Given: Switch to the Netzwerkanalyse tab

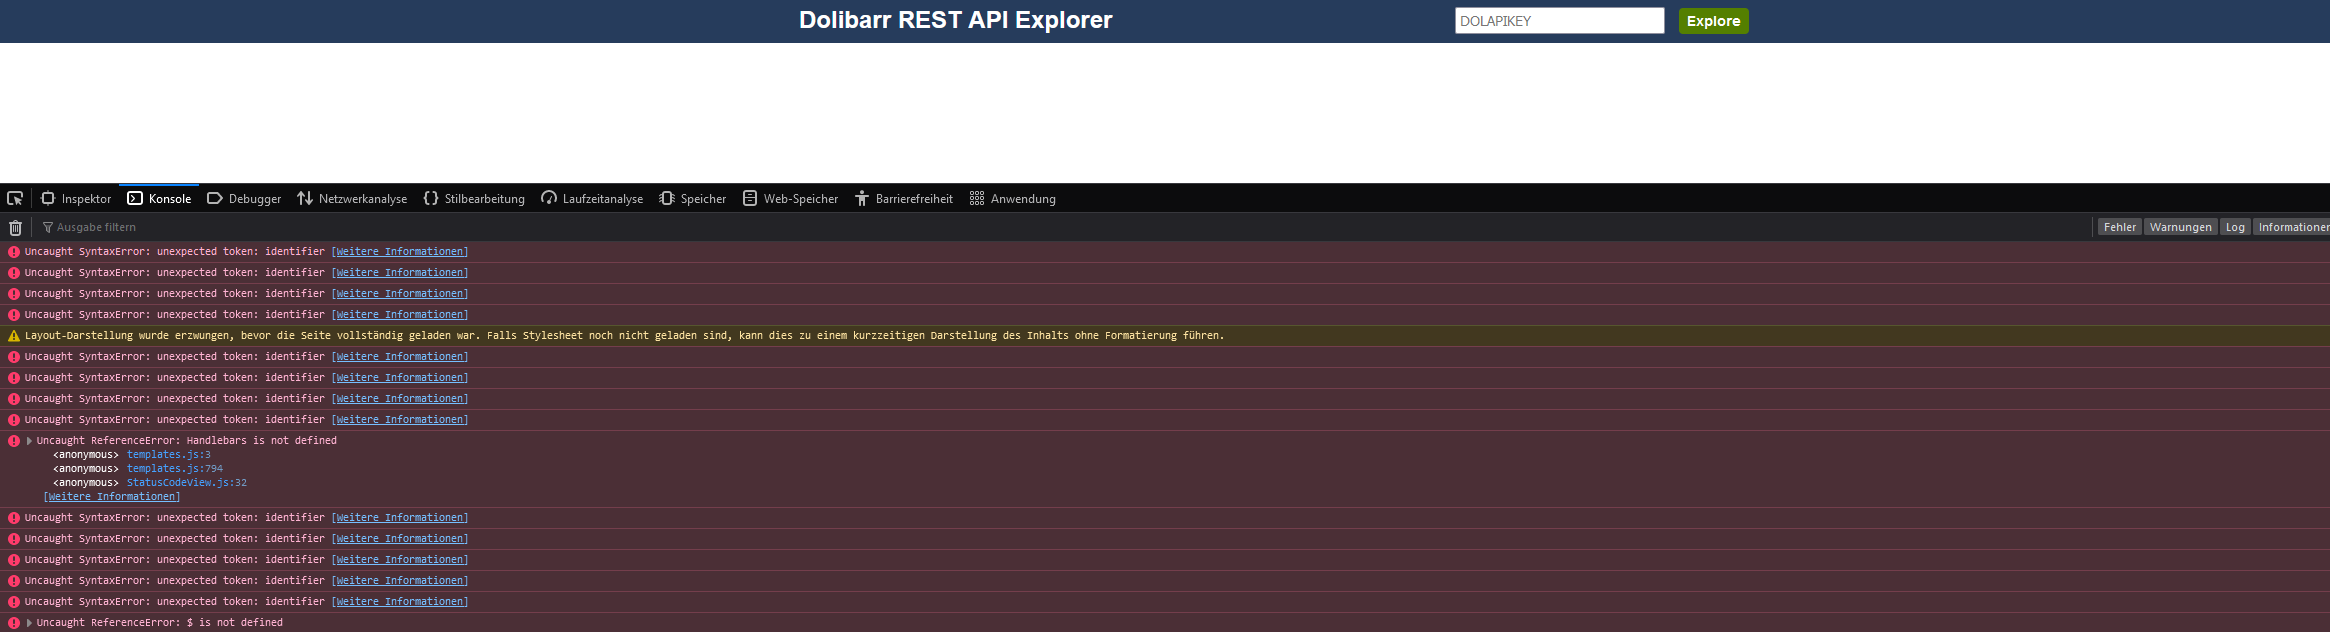Looking at the screenshot, I should 352,198.
